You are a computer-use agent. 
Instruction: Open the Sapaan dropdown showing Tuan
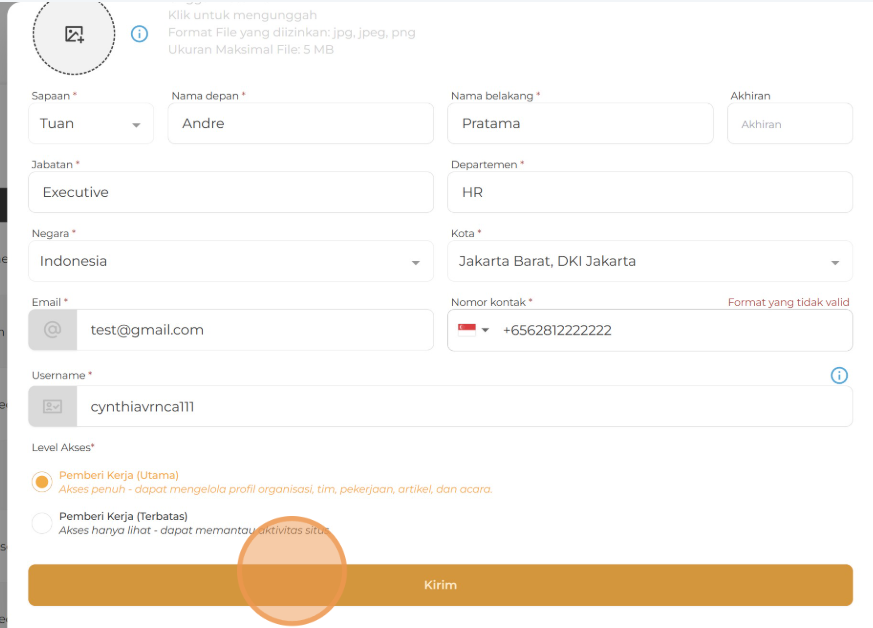click(91, 124)
